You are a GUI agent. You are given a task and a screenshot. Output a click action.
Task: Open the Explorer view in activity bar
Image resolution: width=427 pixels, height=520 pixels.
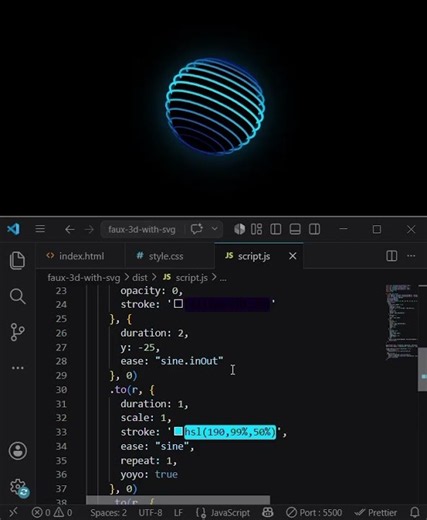[x=17, y=260]
